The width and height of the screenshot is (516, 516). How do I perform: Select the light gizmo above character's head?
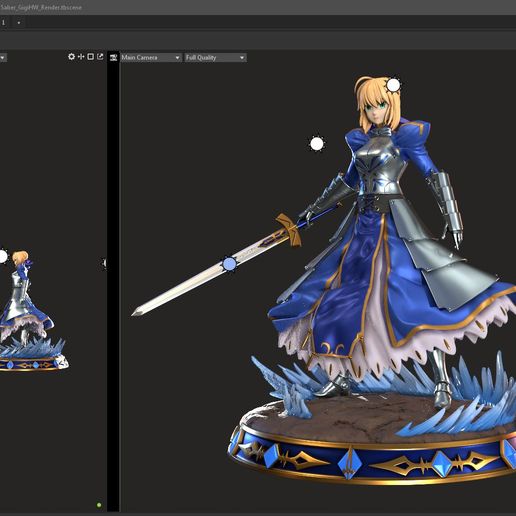tap(393, 85)
